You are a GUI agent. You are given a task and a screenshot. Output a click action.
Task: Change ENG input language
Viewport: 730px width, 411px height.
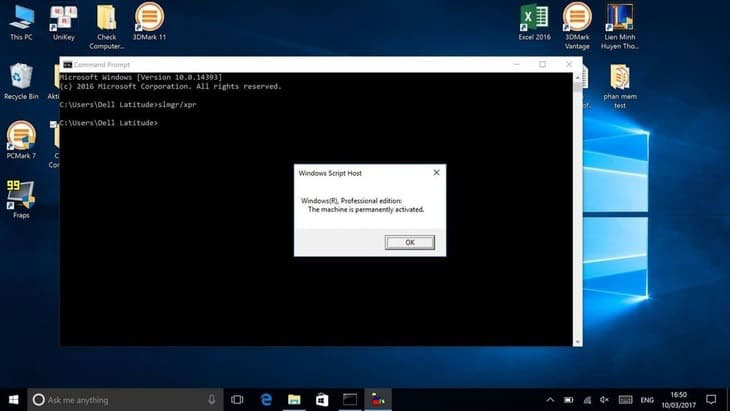coord(647,400)
